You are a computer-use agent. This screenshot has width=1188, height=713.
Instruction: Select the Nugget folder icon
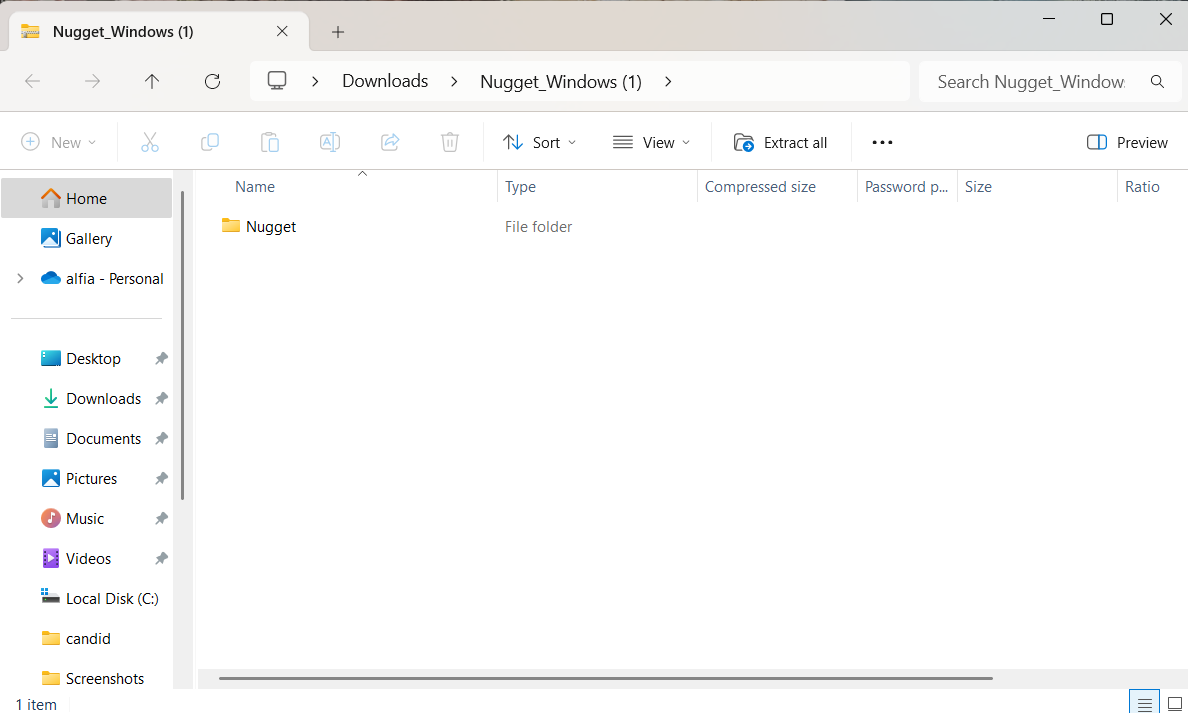click(231, 226)
